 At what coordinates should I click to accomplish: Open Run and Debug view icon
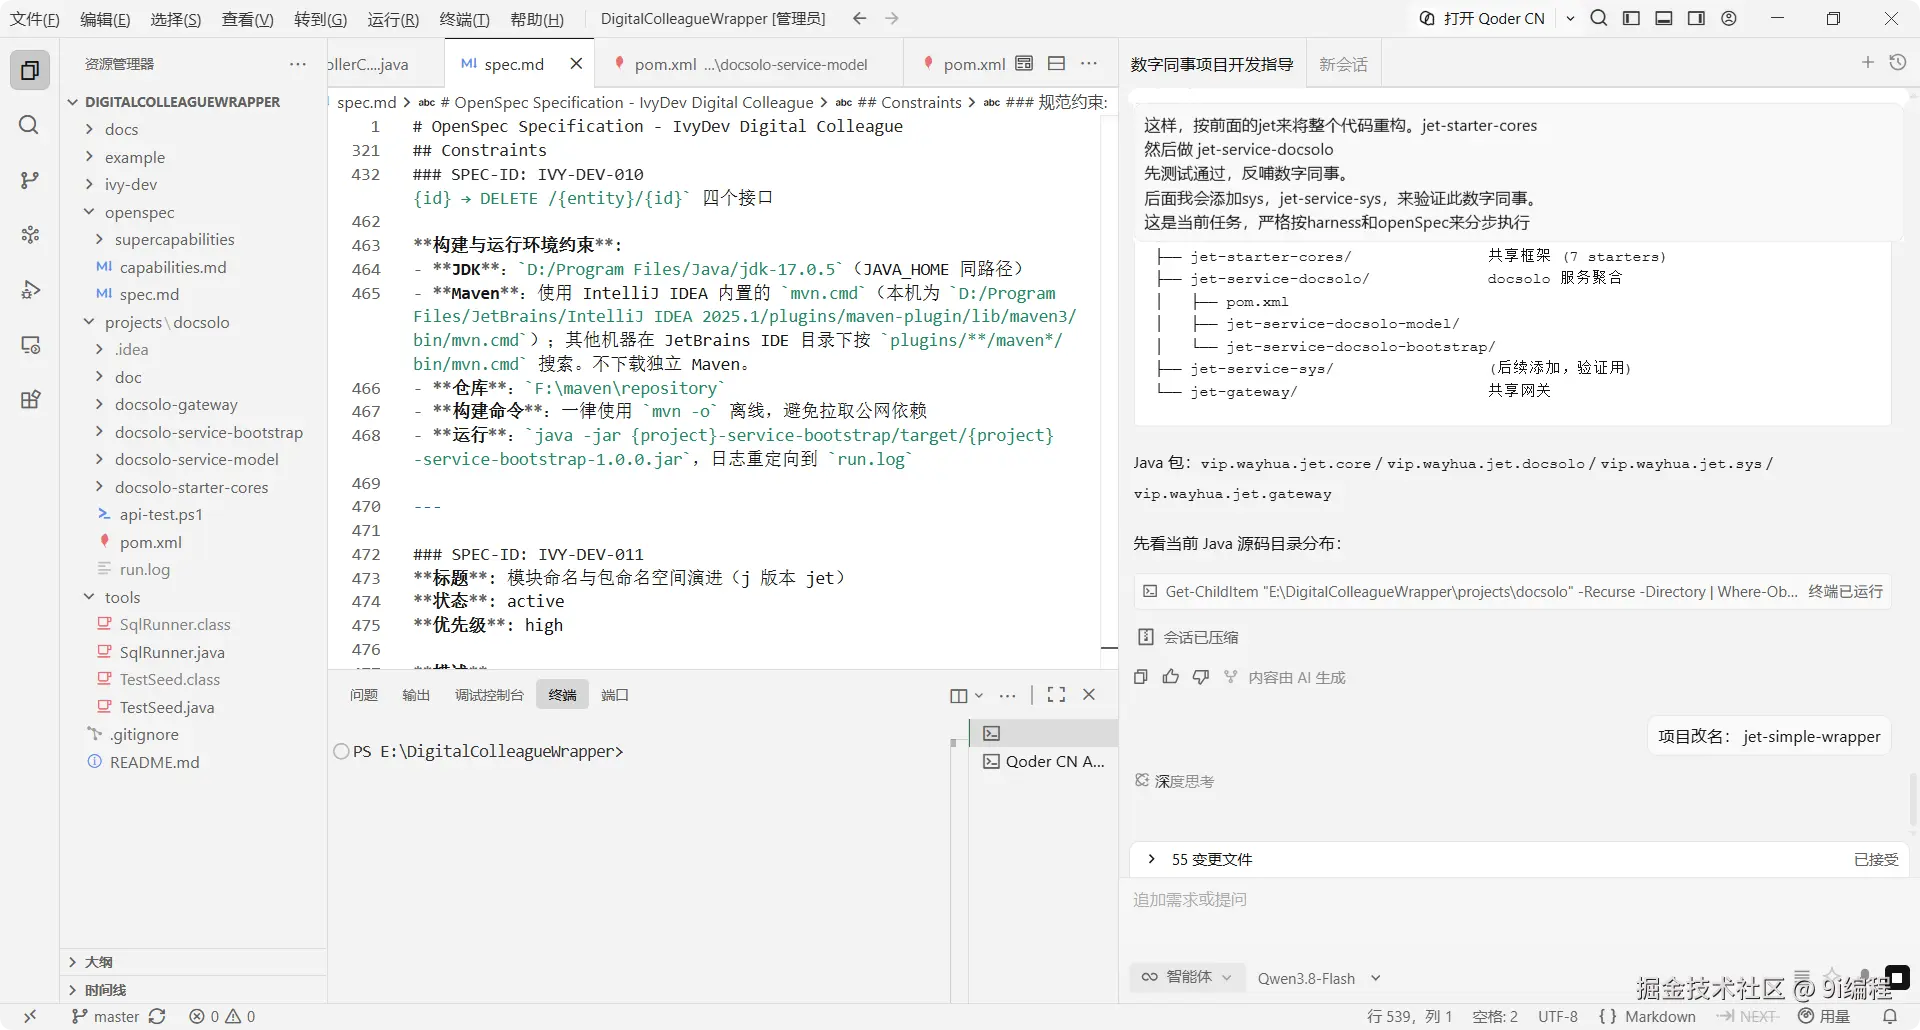[30, 290]
